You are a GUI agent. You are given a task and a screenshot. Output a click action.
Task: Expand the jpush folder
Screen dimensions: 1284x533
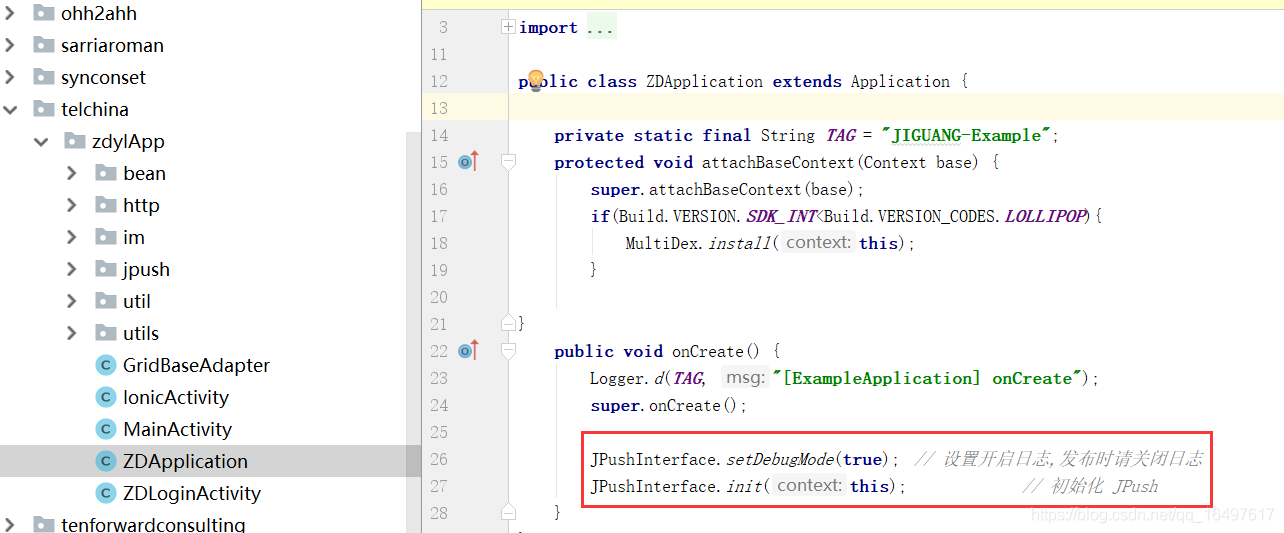pos(72,269)
